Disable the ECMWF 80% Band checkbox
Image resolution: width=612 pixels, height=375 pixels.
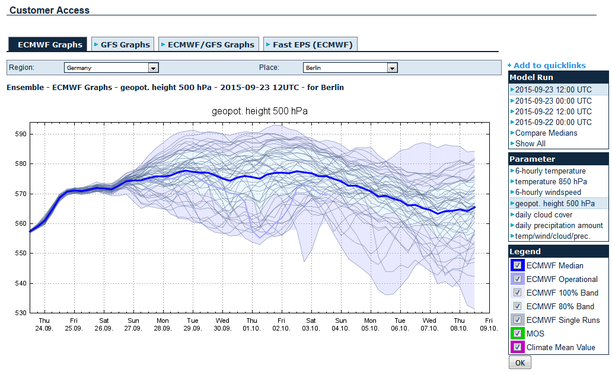coord(518,306)
